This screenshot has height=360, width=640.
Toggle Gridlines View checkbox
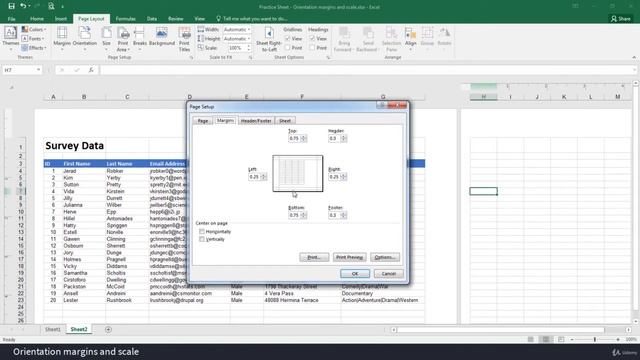click(x=287, y=38)
